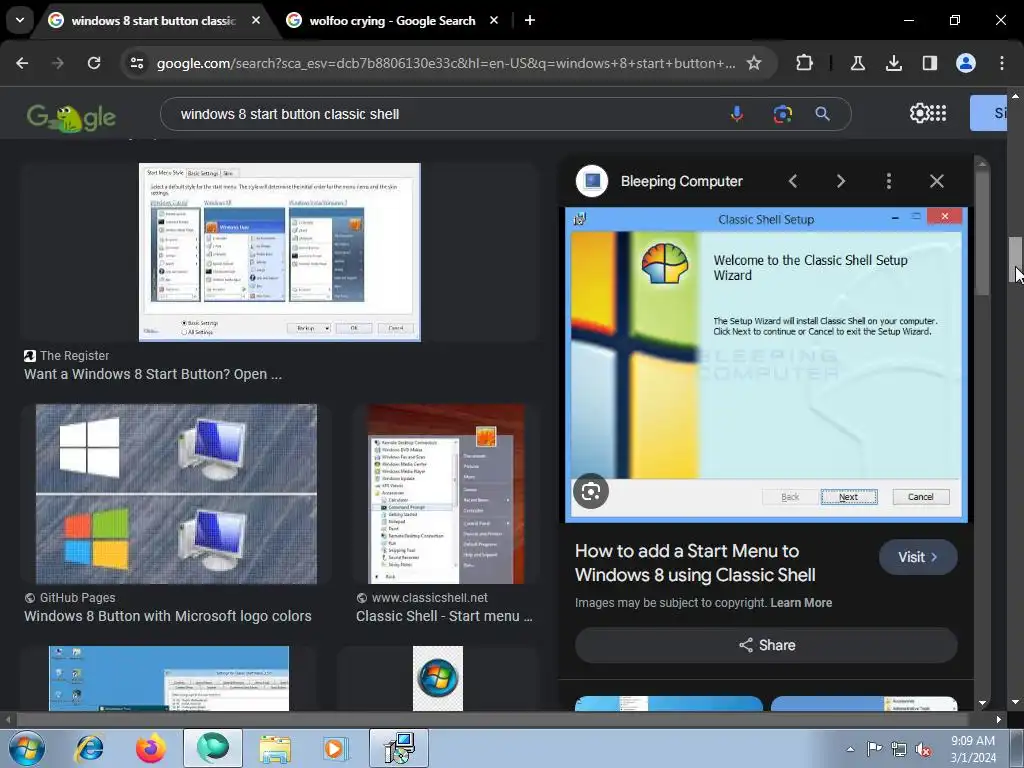1024x768 pixels.
Task: Open the Google apps grid
Action: click(938, 114)
